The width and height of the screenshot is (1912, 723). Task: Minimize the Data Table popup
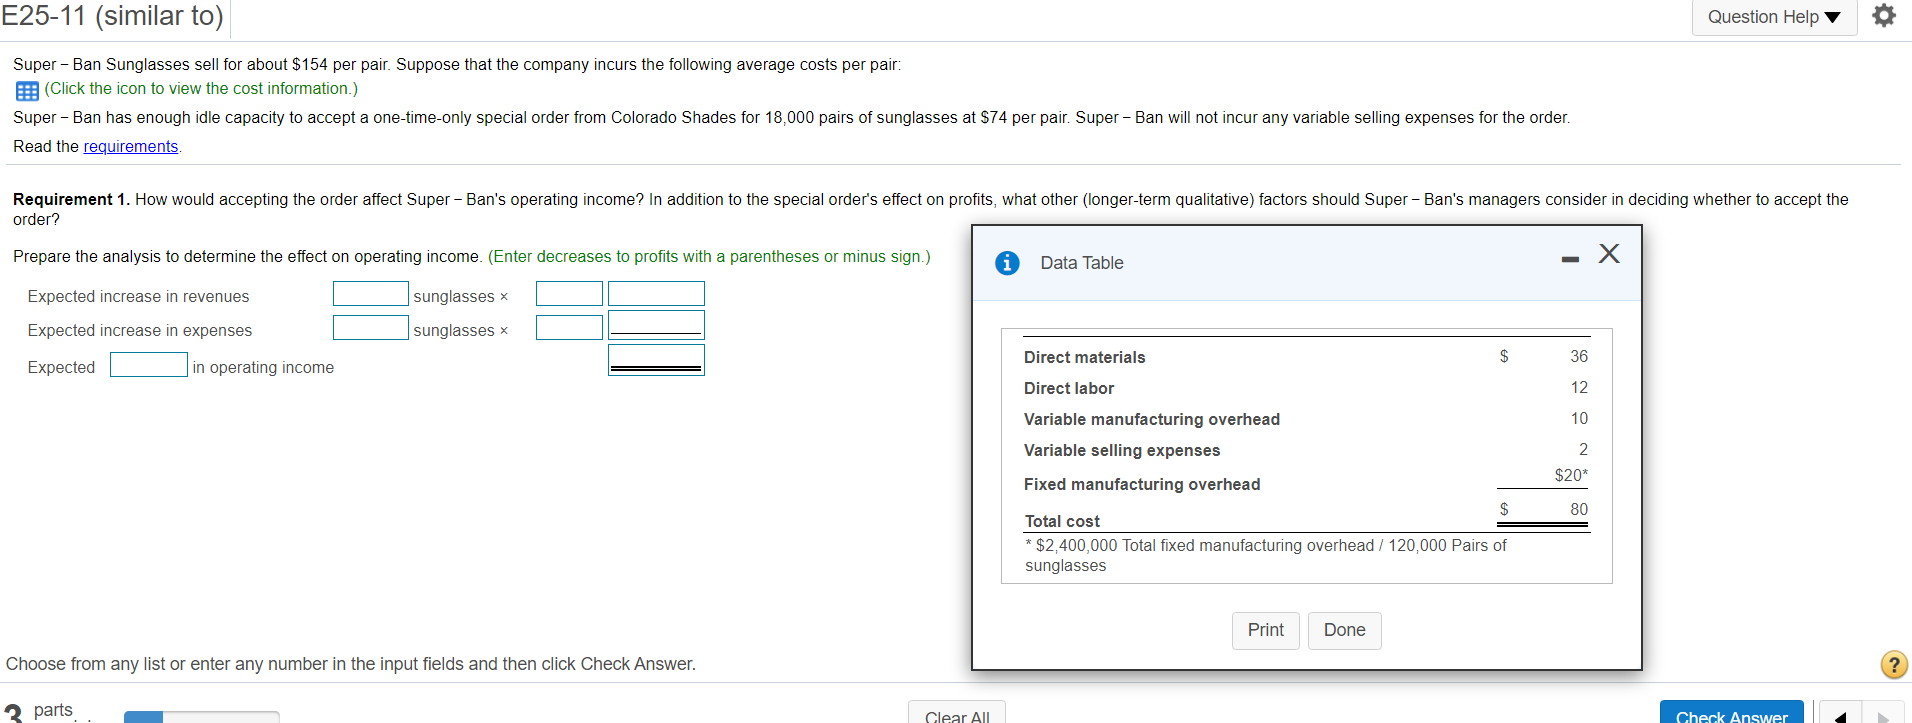[1570, 260]
